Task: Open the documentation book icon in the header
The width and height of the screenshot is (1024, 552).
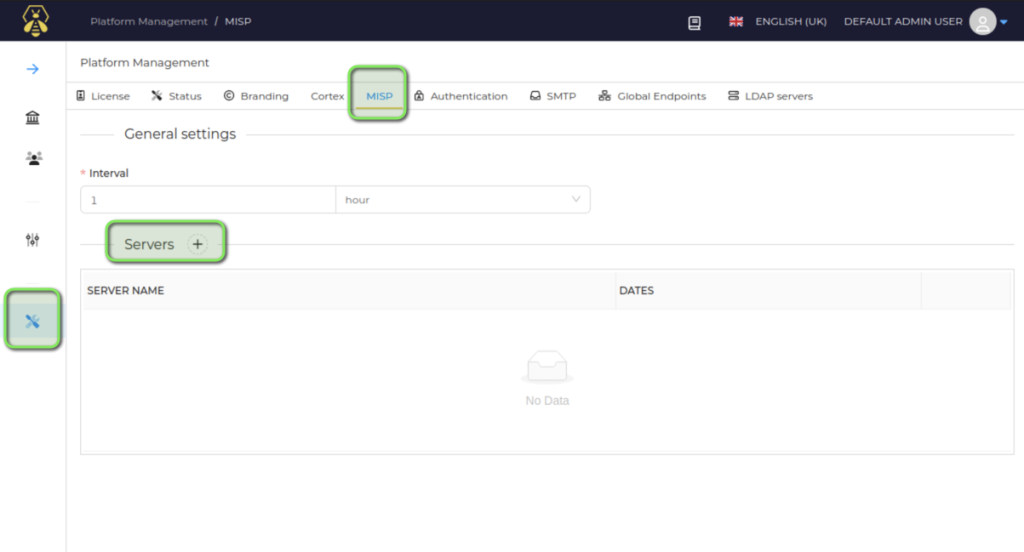Action: 694,23
